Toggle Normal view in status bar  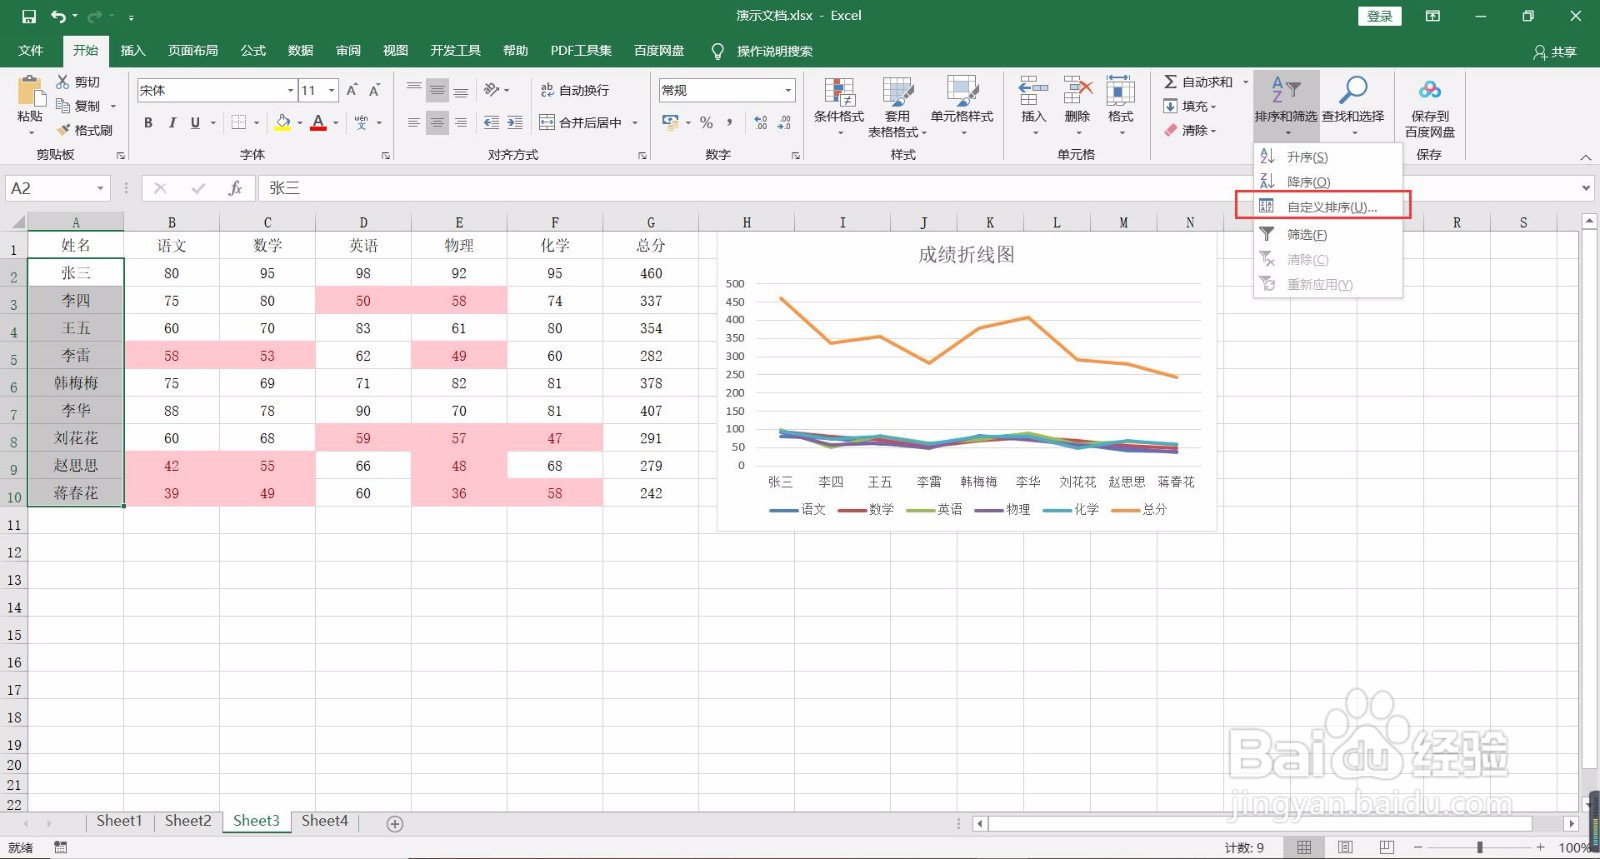1304,847
